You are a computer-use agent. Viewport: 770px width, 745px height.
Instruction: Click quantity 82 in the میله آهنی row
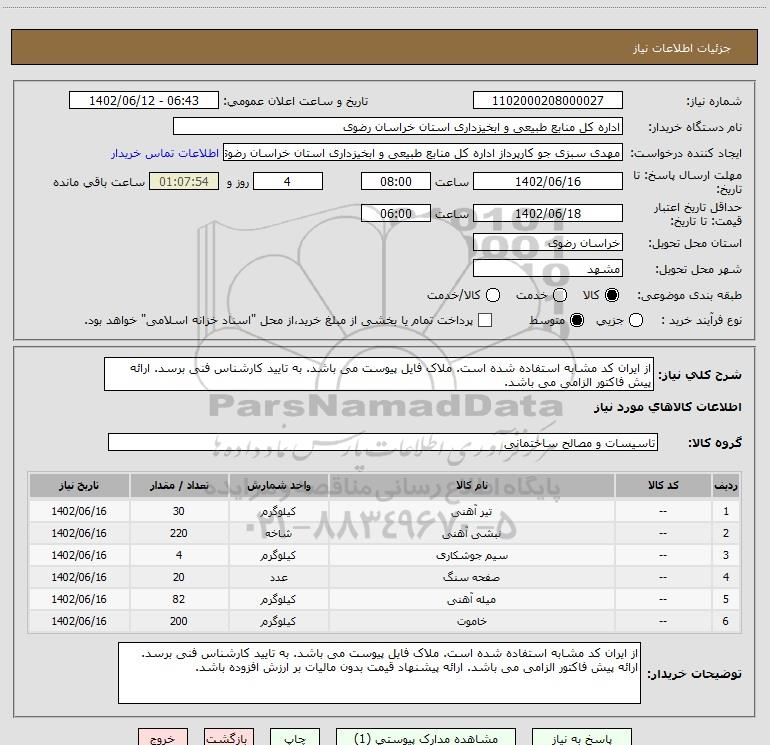[179, 600]
